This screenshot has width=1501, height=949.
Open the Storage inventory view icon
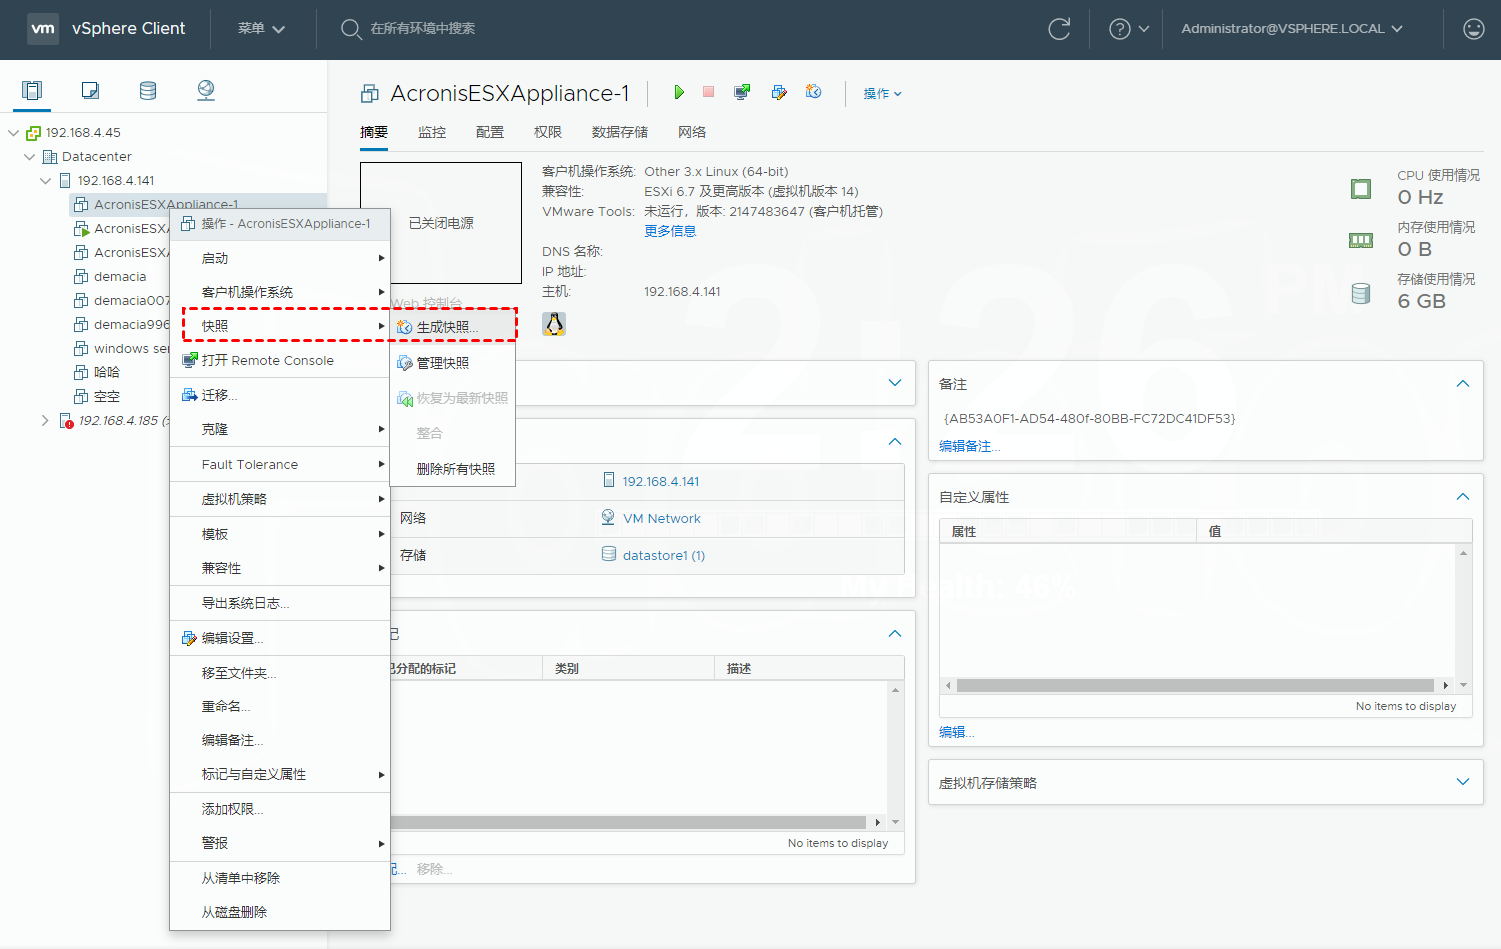pos(148,90)
